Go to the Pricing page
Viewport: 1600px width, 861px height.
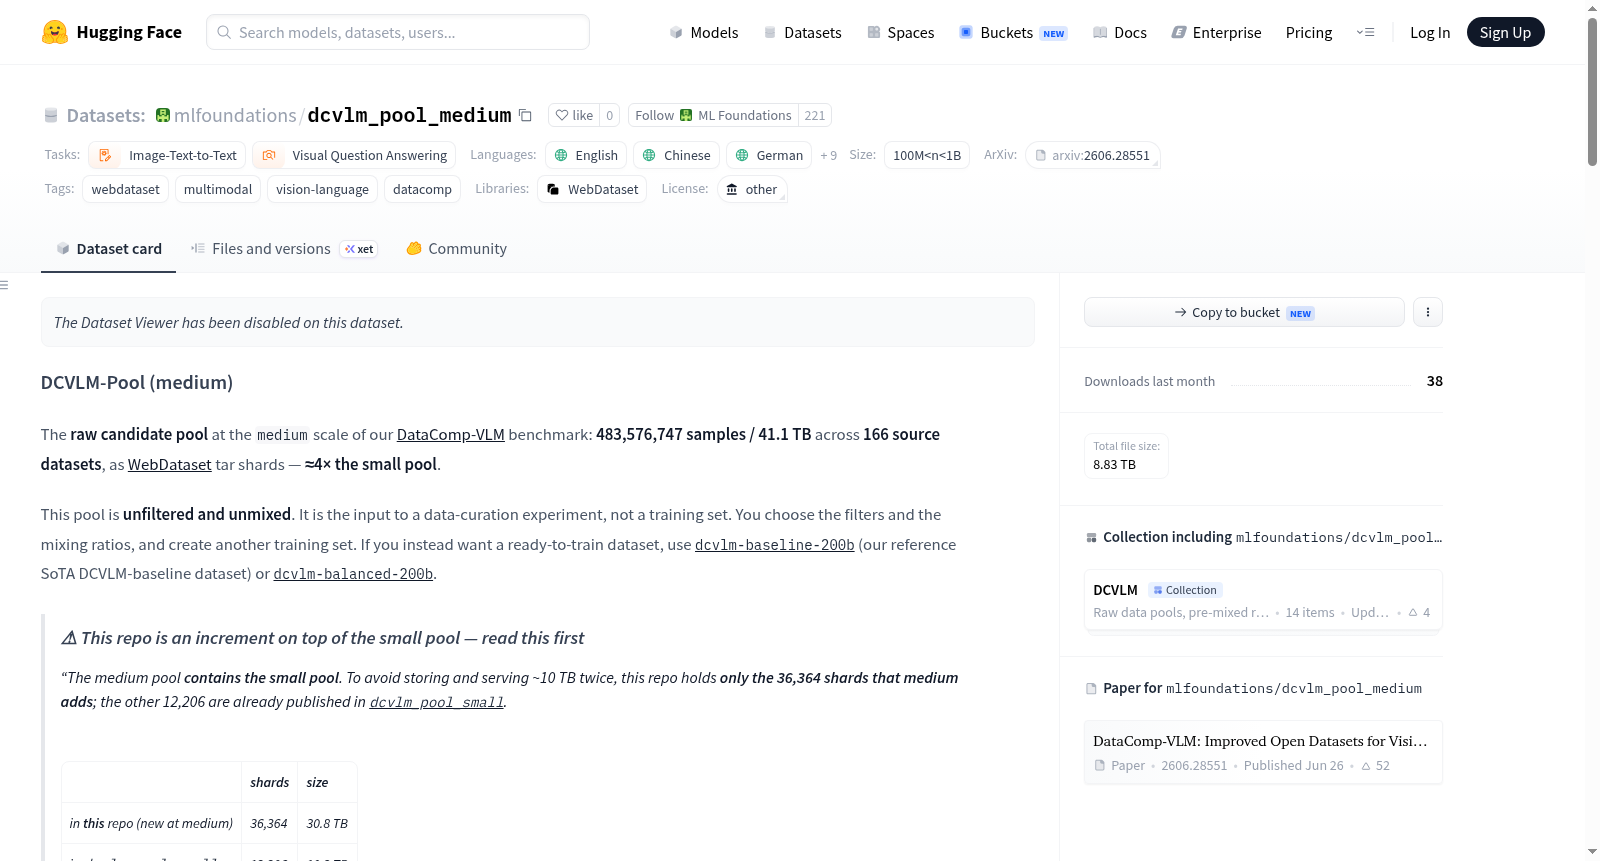coord(1309,32)
